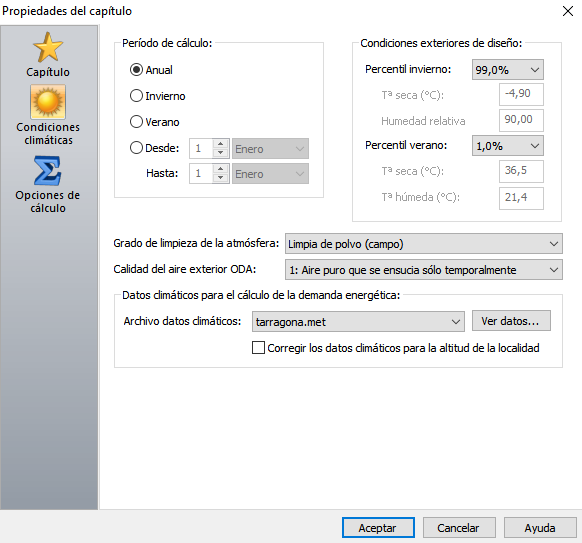Open the Percentil verano dropdown
Screen dimensions: 582x543
tap(507, 145)
